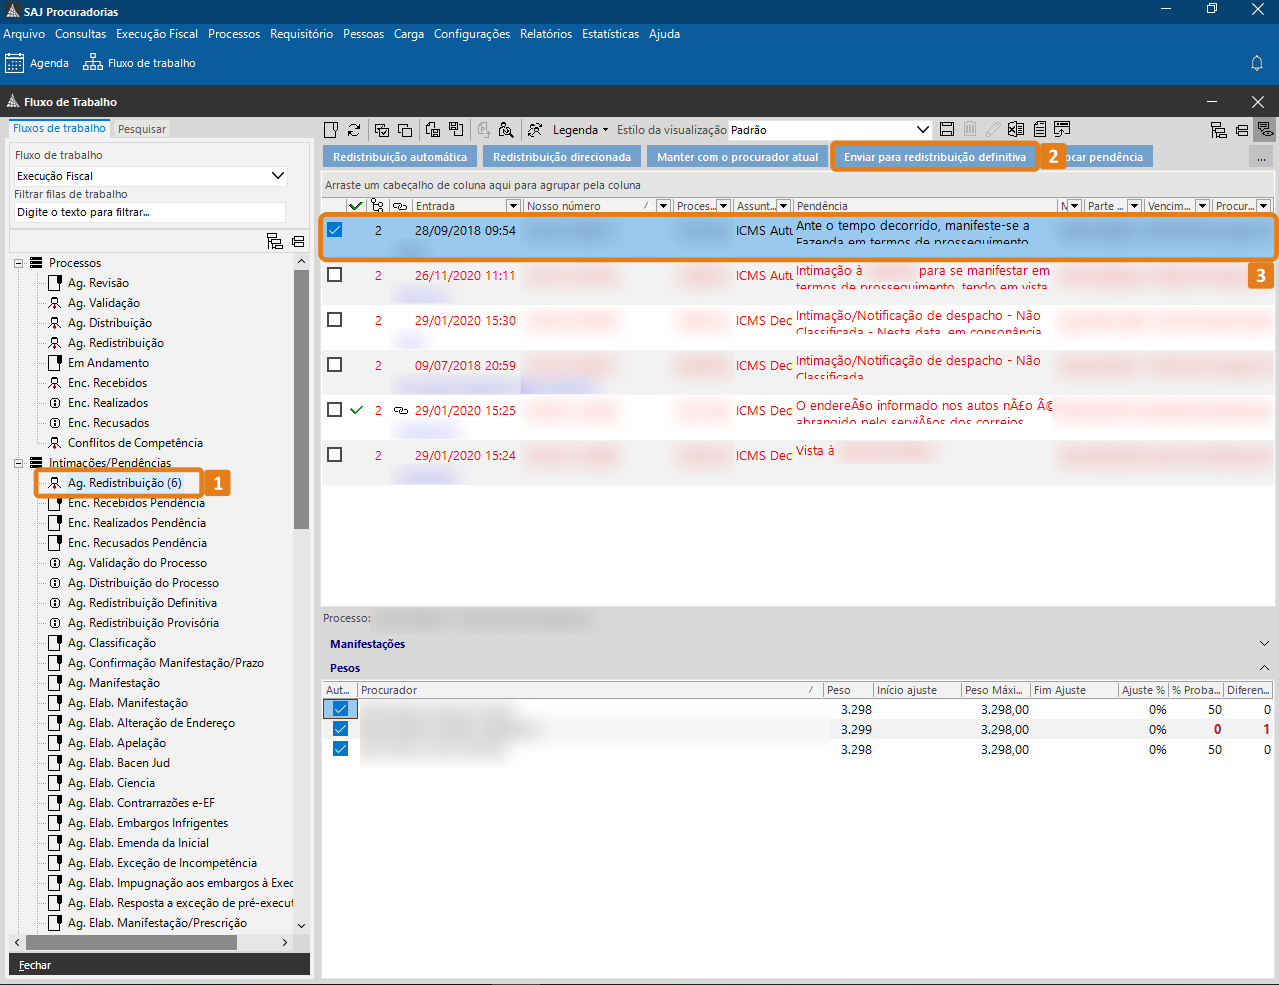This screenshot has width=1279, height=985.
Task: Open the Entrada column filter arrow
Action: [513, 206]
